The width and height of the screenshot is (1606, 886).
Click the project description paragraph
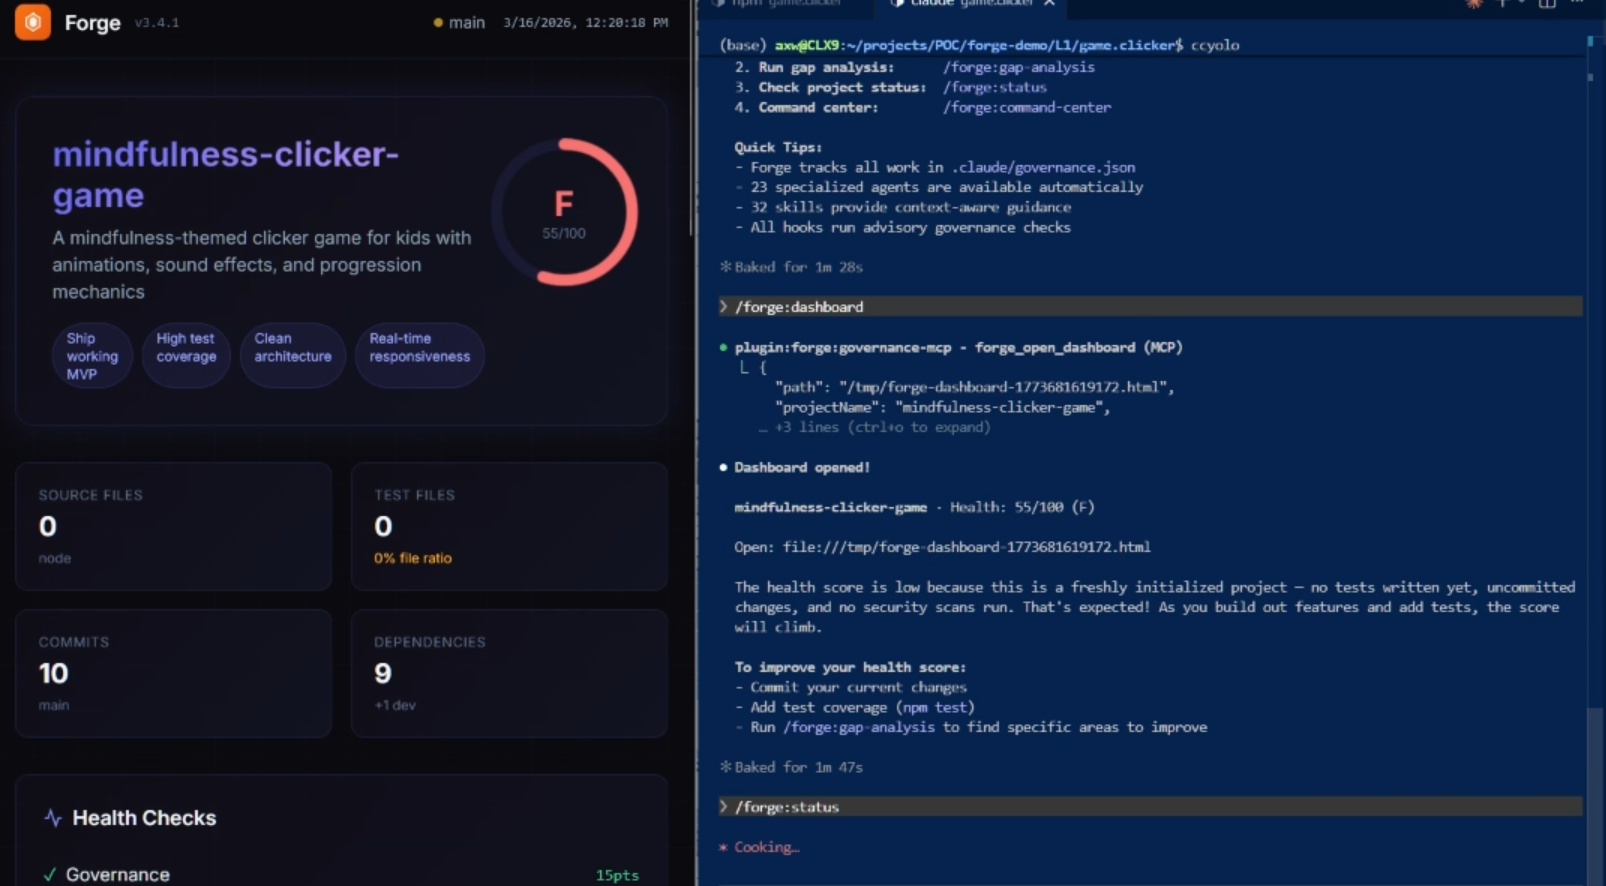[x=262, y=265]
